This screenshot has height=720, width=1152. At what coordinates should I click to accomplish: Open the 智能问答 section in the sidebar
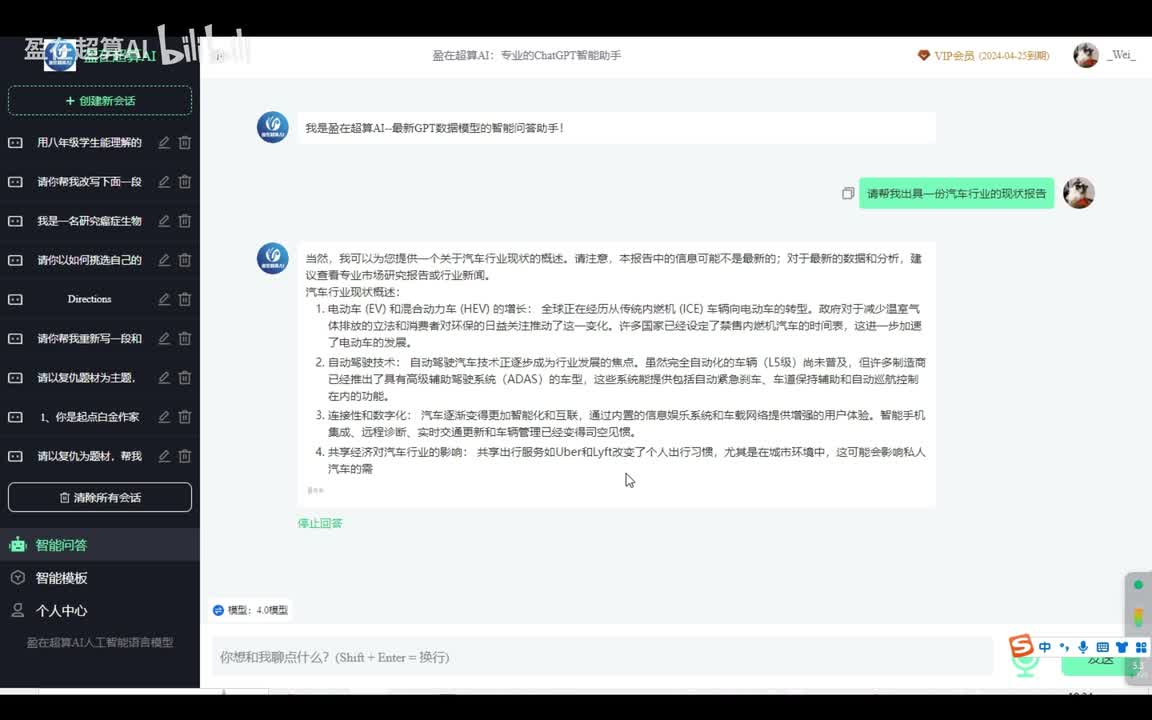point(62,545)
